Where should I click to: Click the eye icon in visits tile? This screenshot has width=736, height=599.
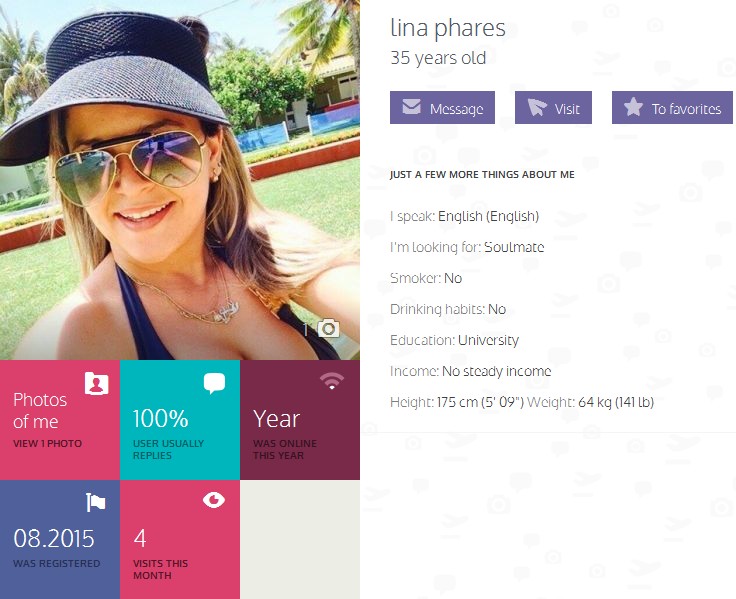click(x=214, y=500)
